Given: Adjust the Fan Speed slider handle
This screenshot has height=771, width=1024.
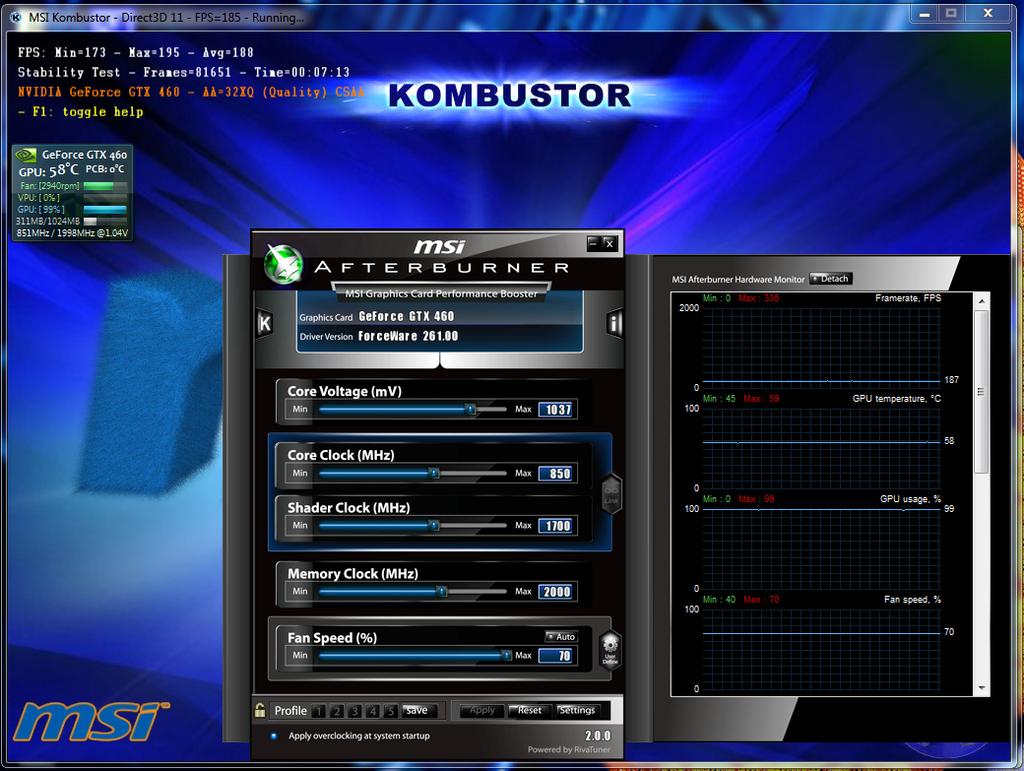Looking at the screenshot, I should click(506, 655).
